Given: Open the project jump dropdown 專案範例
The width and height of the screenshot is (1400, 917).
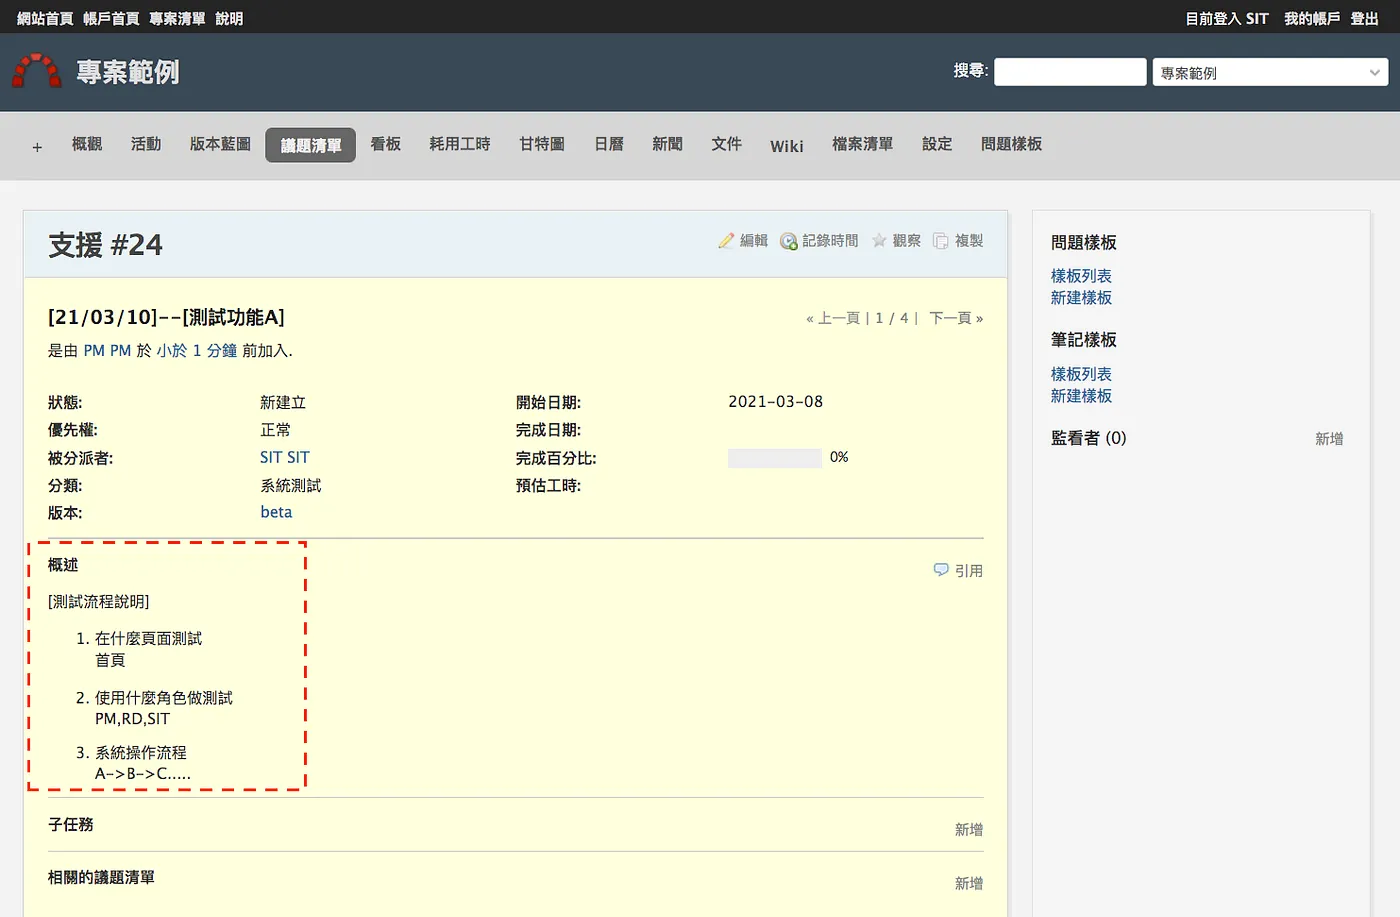Looking at the screenshot, I should pos(1270,72).
